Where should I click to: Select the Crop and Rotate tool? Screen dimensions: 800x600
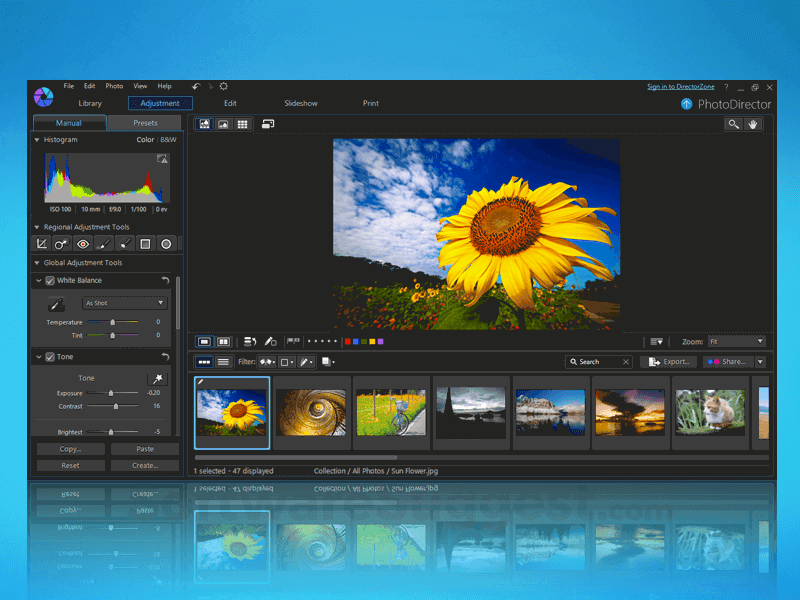pyautogui.click(x=41, y=244)
